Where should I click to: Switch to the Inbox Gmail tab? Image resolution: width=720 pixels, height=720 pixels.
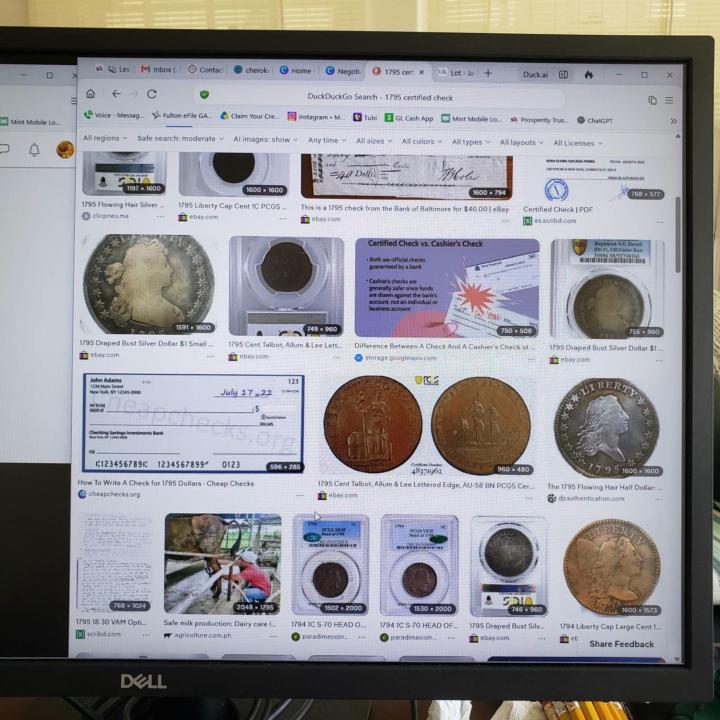(158, 69)
